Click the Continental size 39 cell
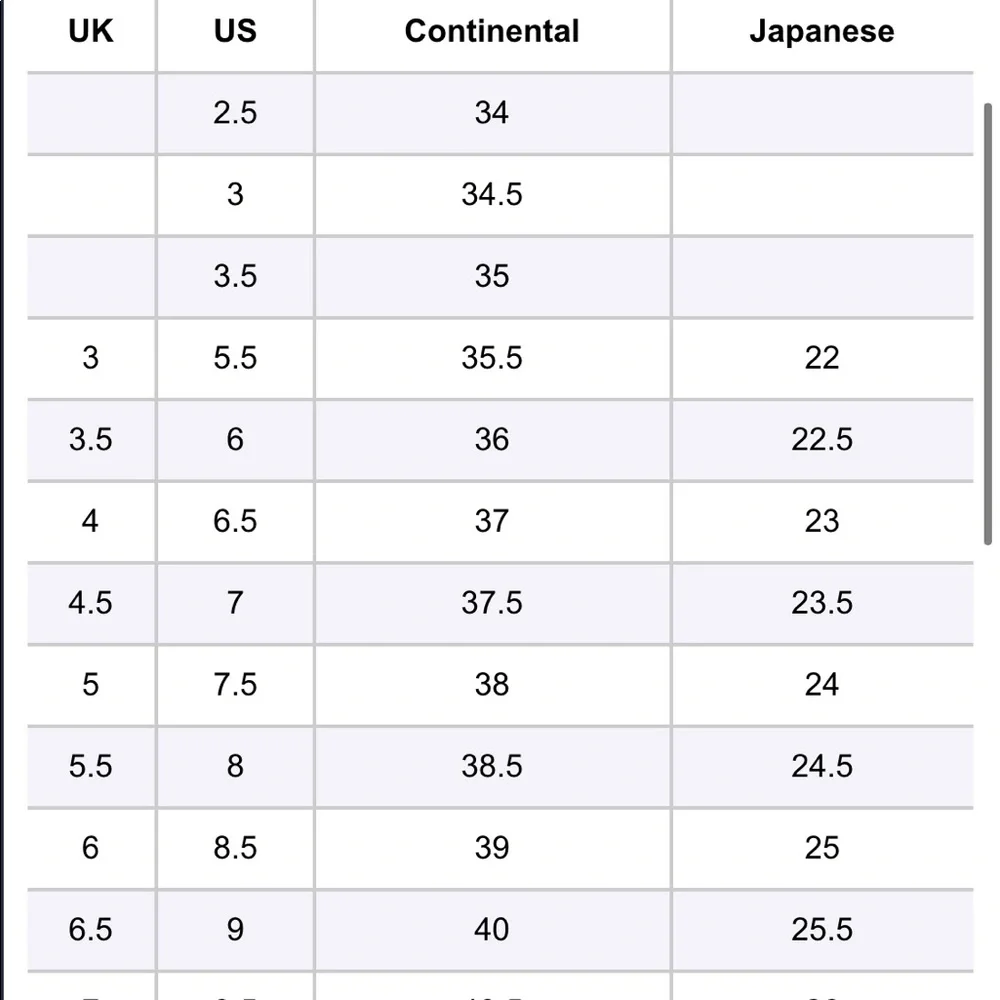The height and width of the screenshot is (1000, 1000). click(492, 848)
